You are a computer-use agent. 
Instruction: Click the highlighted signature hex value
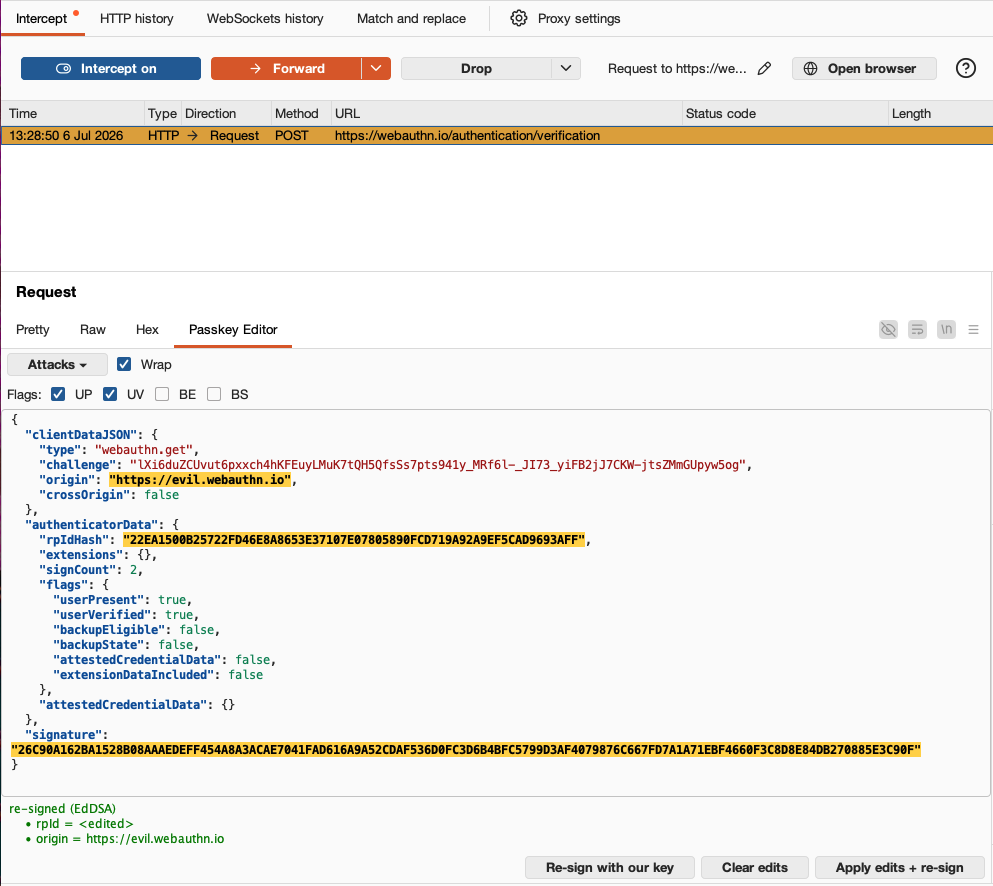[466, 750]
